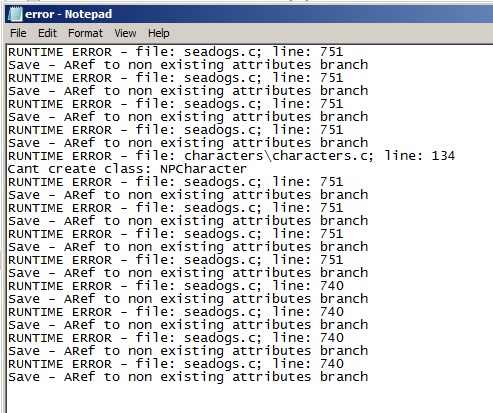Click the characters\characters.c line 134 error
This screenshot has width=493, height=413.
coord(231,156)
